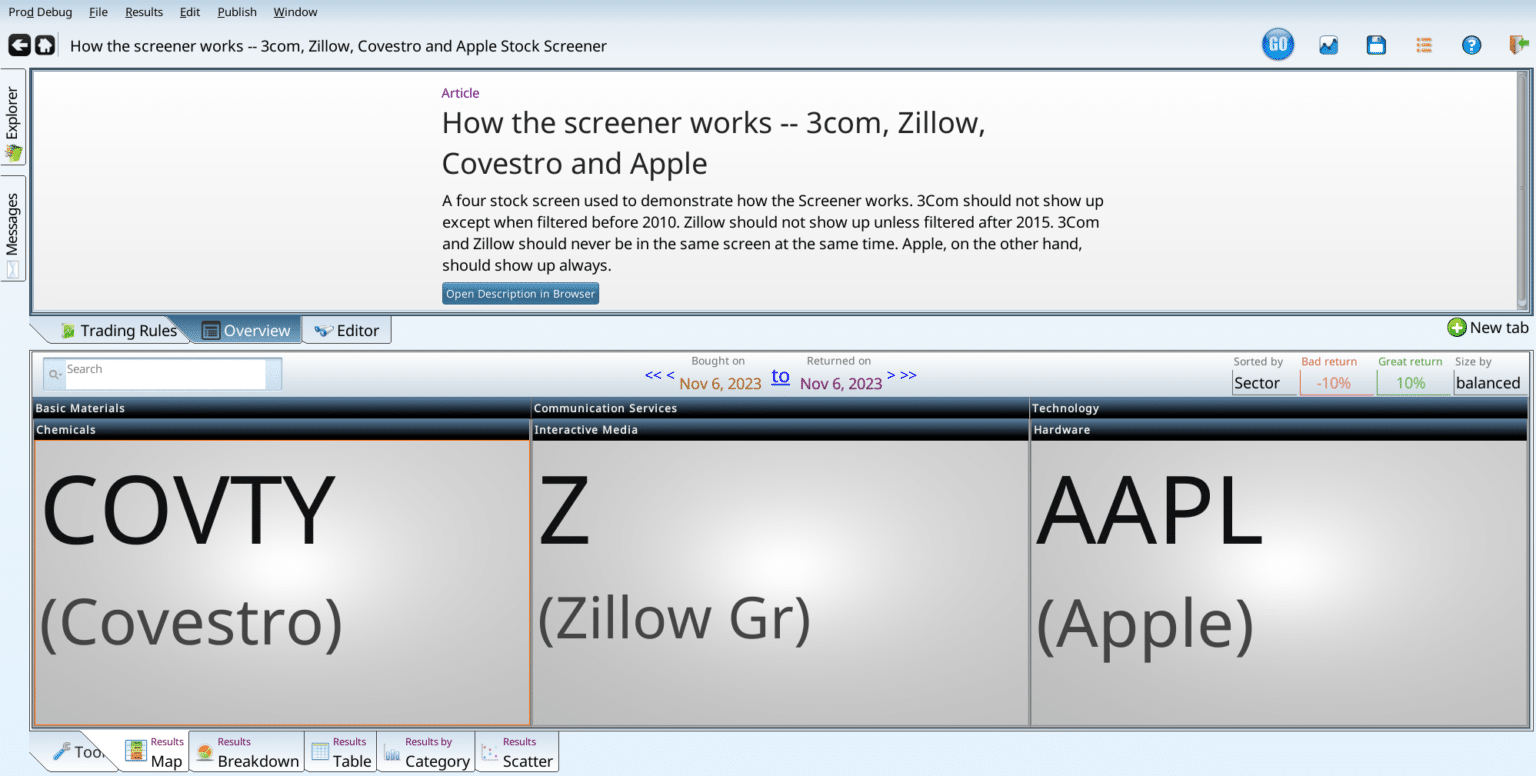Go back using the black arrow icon
Viewport: 1536px width, 776px height.
pyautogui.click(x=19, y=45)
